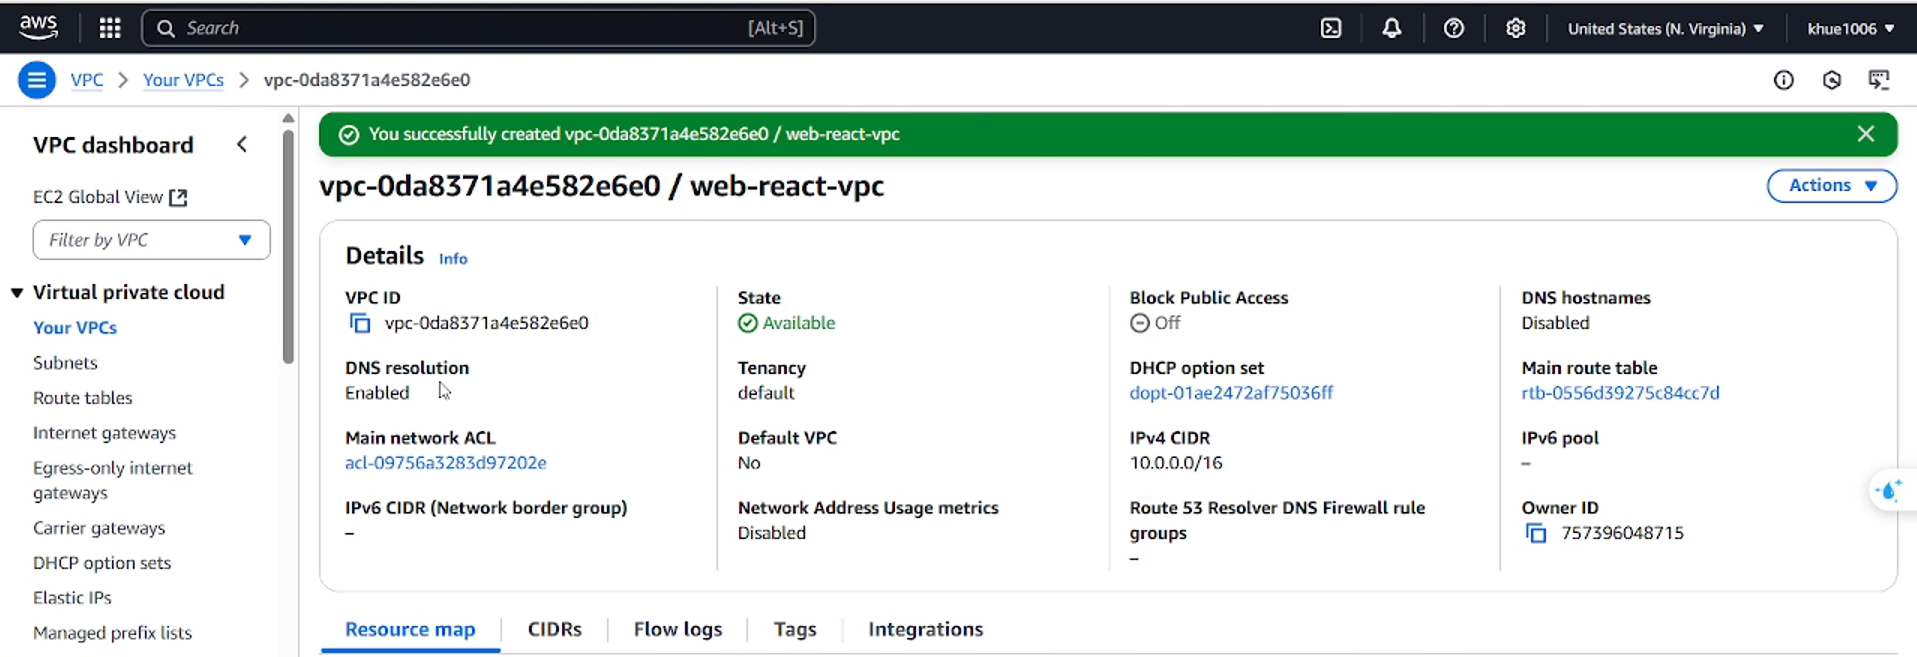The image size is (1917, 657).
Task: Click the IPv4 CIDR value 10.0.0.0/16
Action: [1176, 463]
